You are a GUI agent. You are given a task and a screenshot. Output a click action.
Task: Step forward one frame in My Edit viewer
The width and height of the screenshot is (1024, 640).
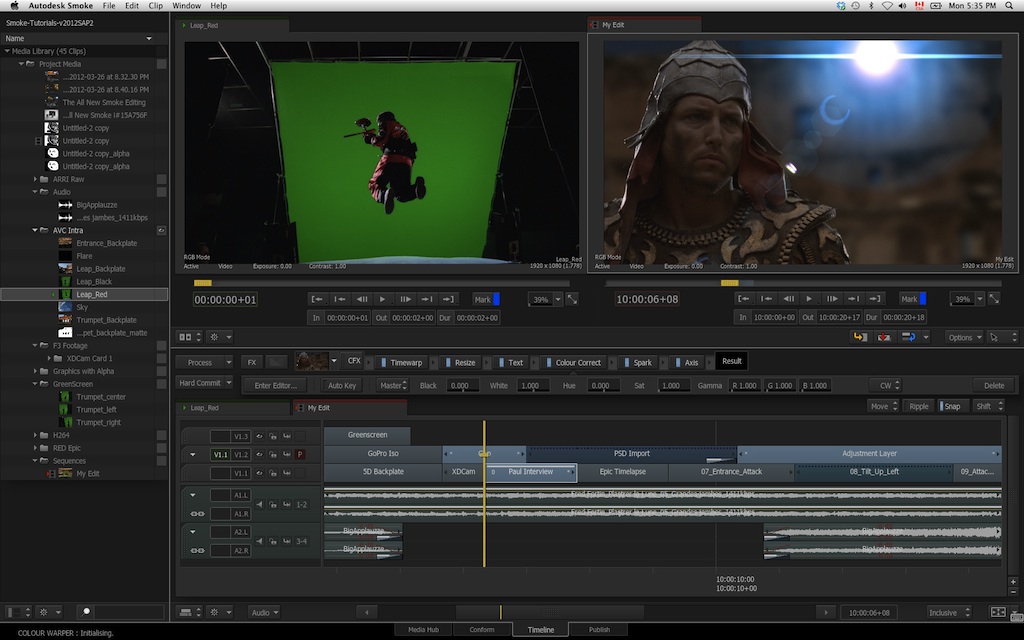coord(831,298)
